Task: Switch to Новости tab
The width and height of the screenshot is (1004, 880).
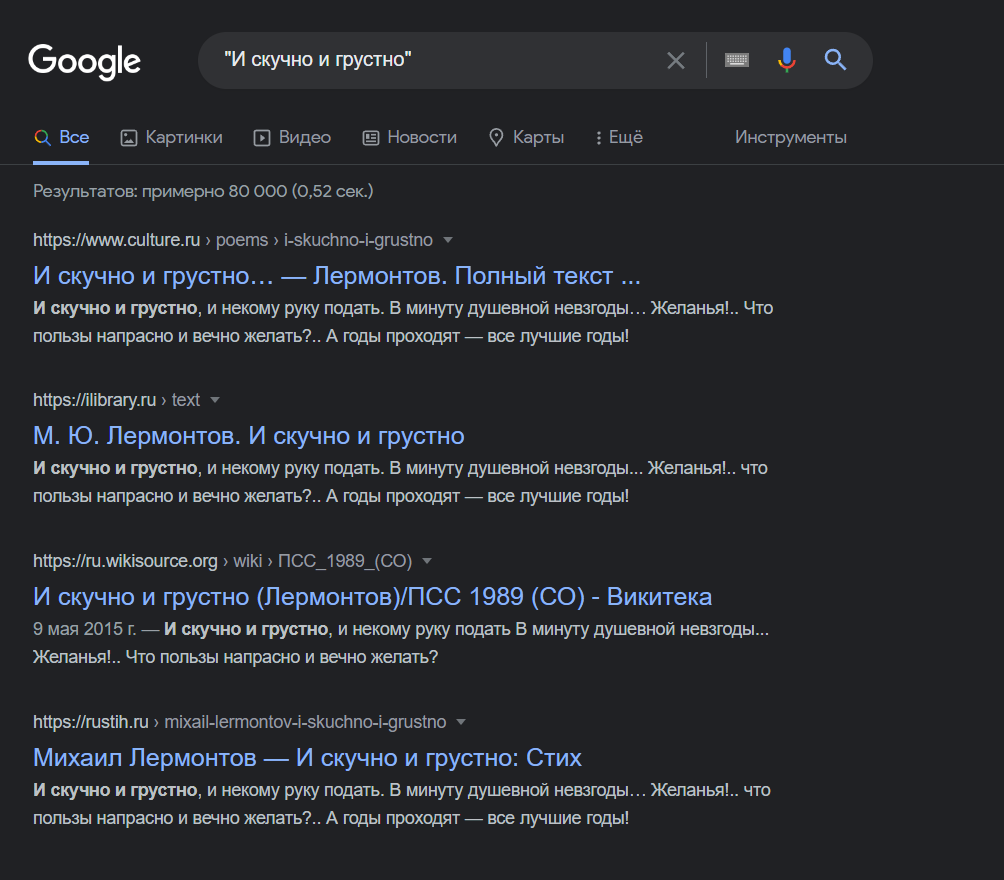Action: (x=409, y=137)
